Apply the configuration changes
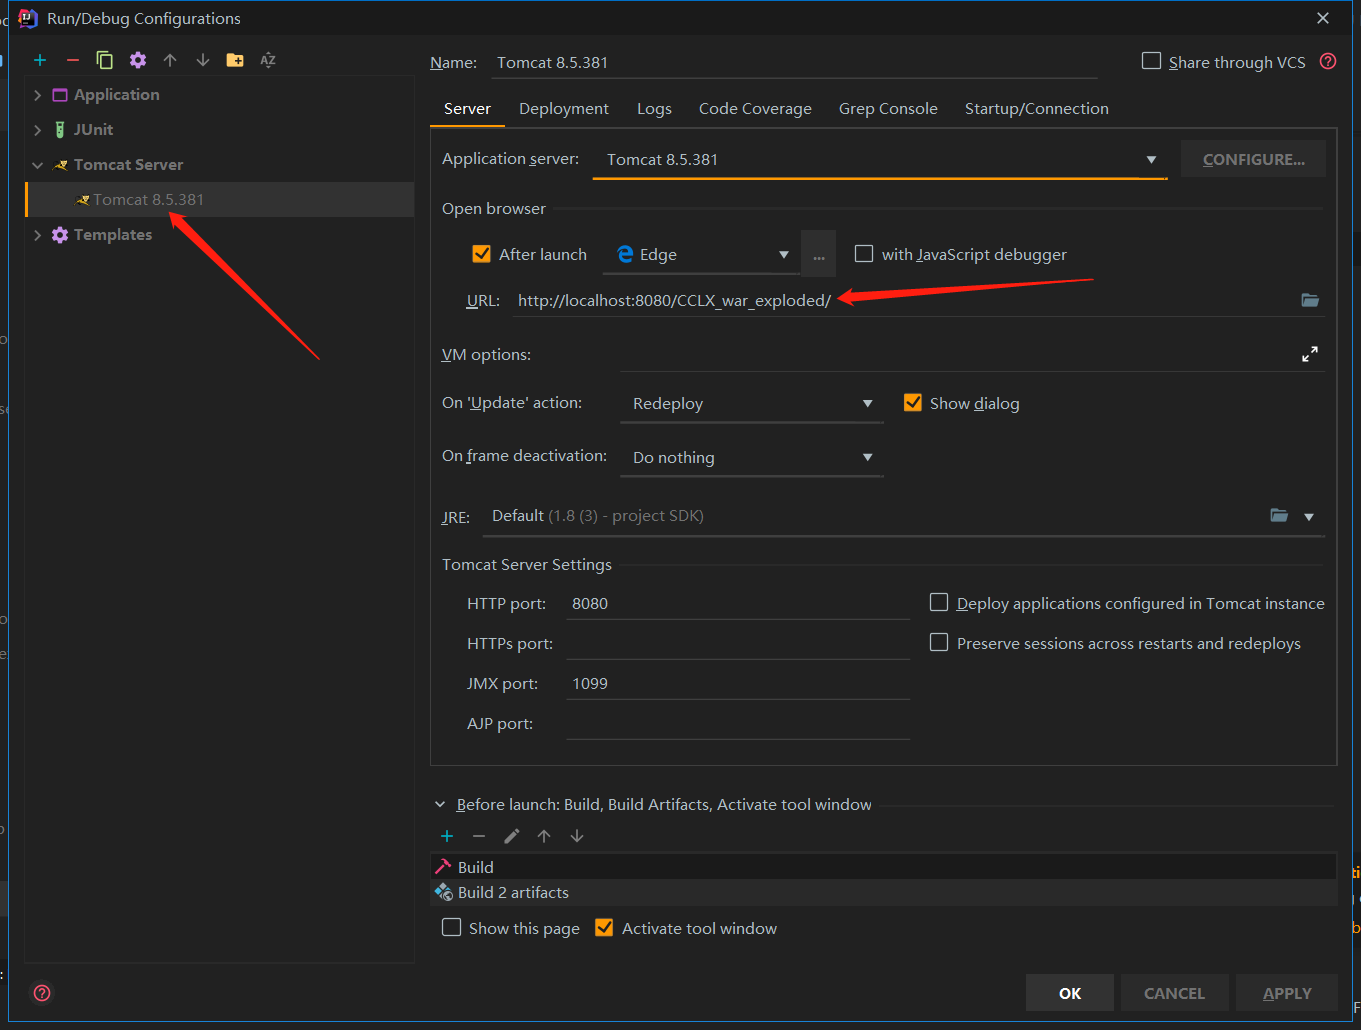 [1286, 992]
